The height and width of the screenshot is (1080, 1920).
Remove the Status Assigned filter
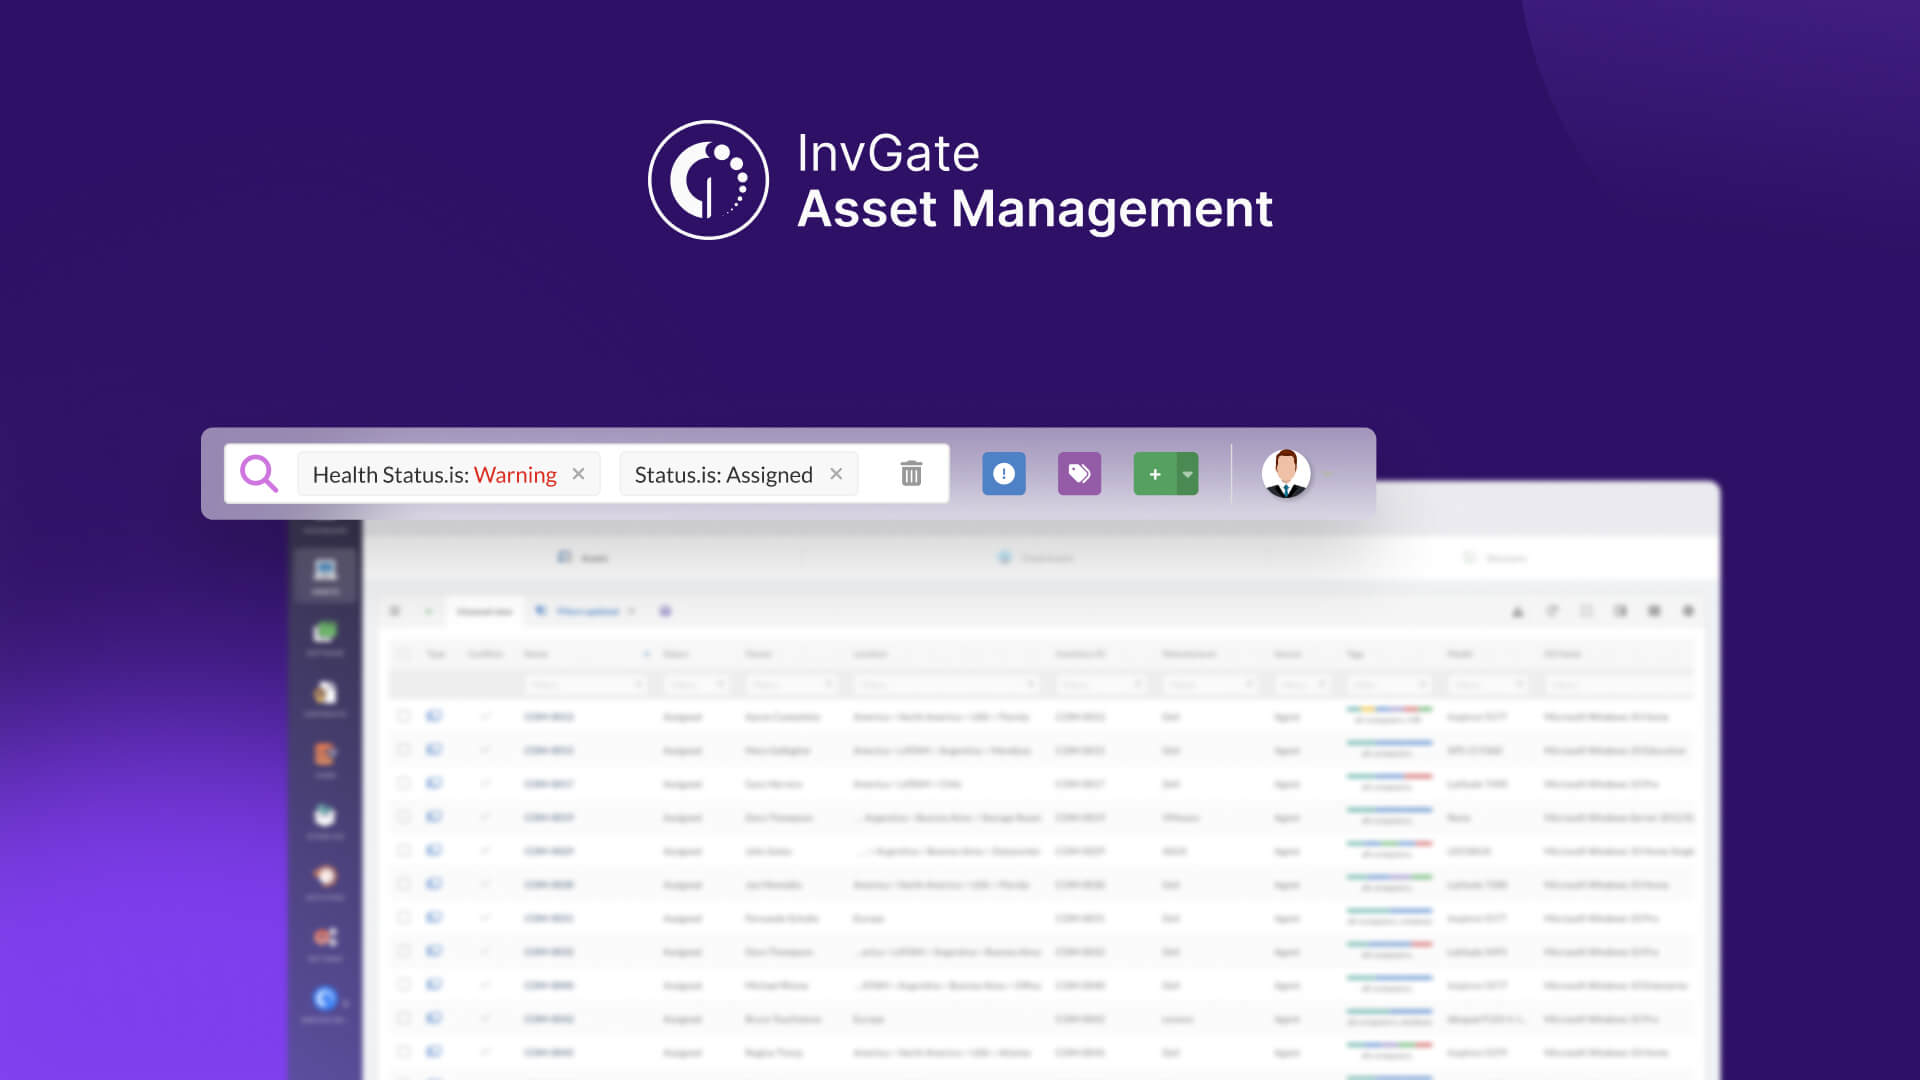point(836,474)
